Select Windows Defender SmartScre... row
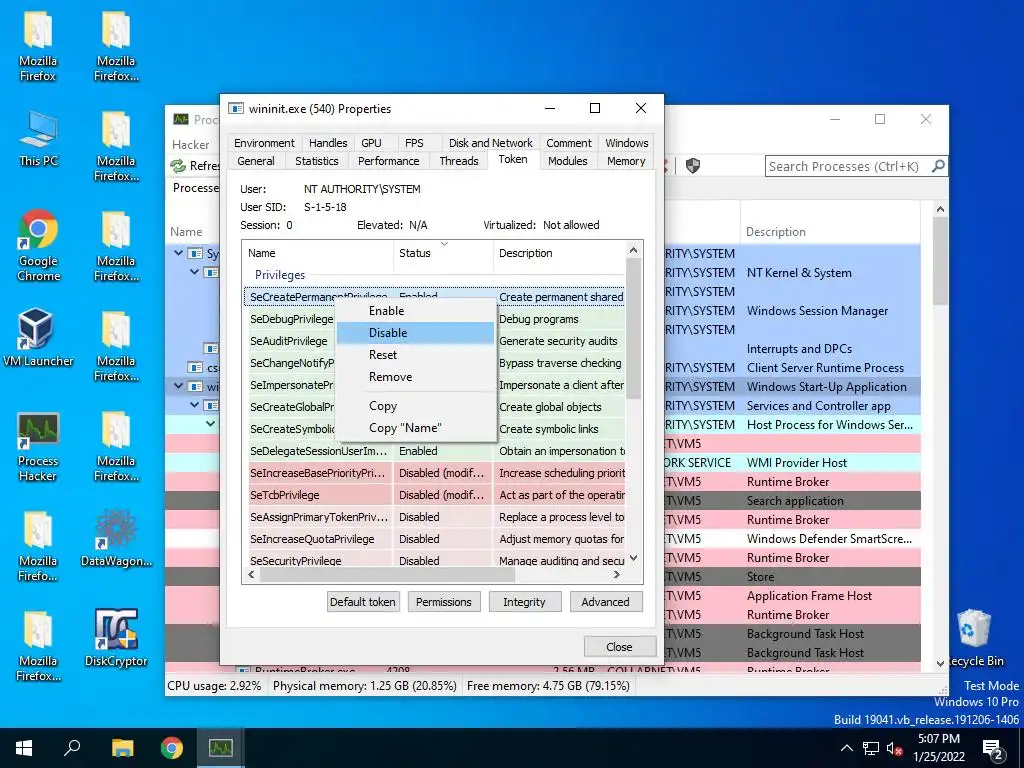 tap(792, 539)
